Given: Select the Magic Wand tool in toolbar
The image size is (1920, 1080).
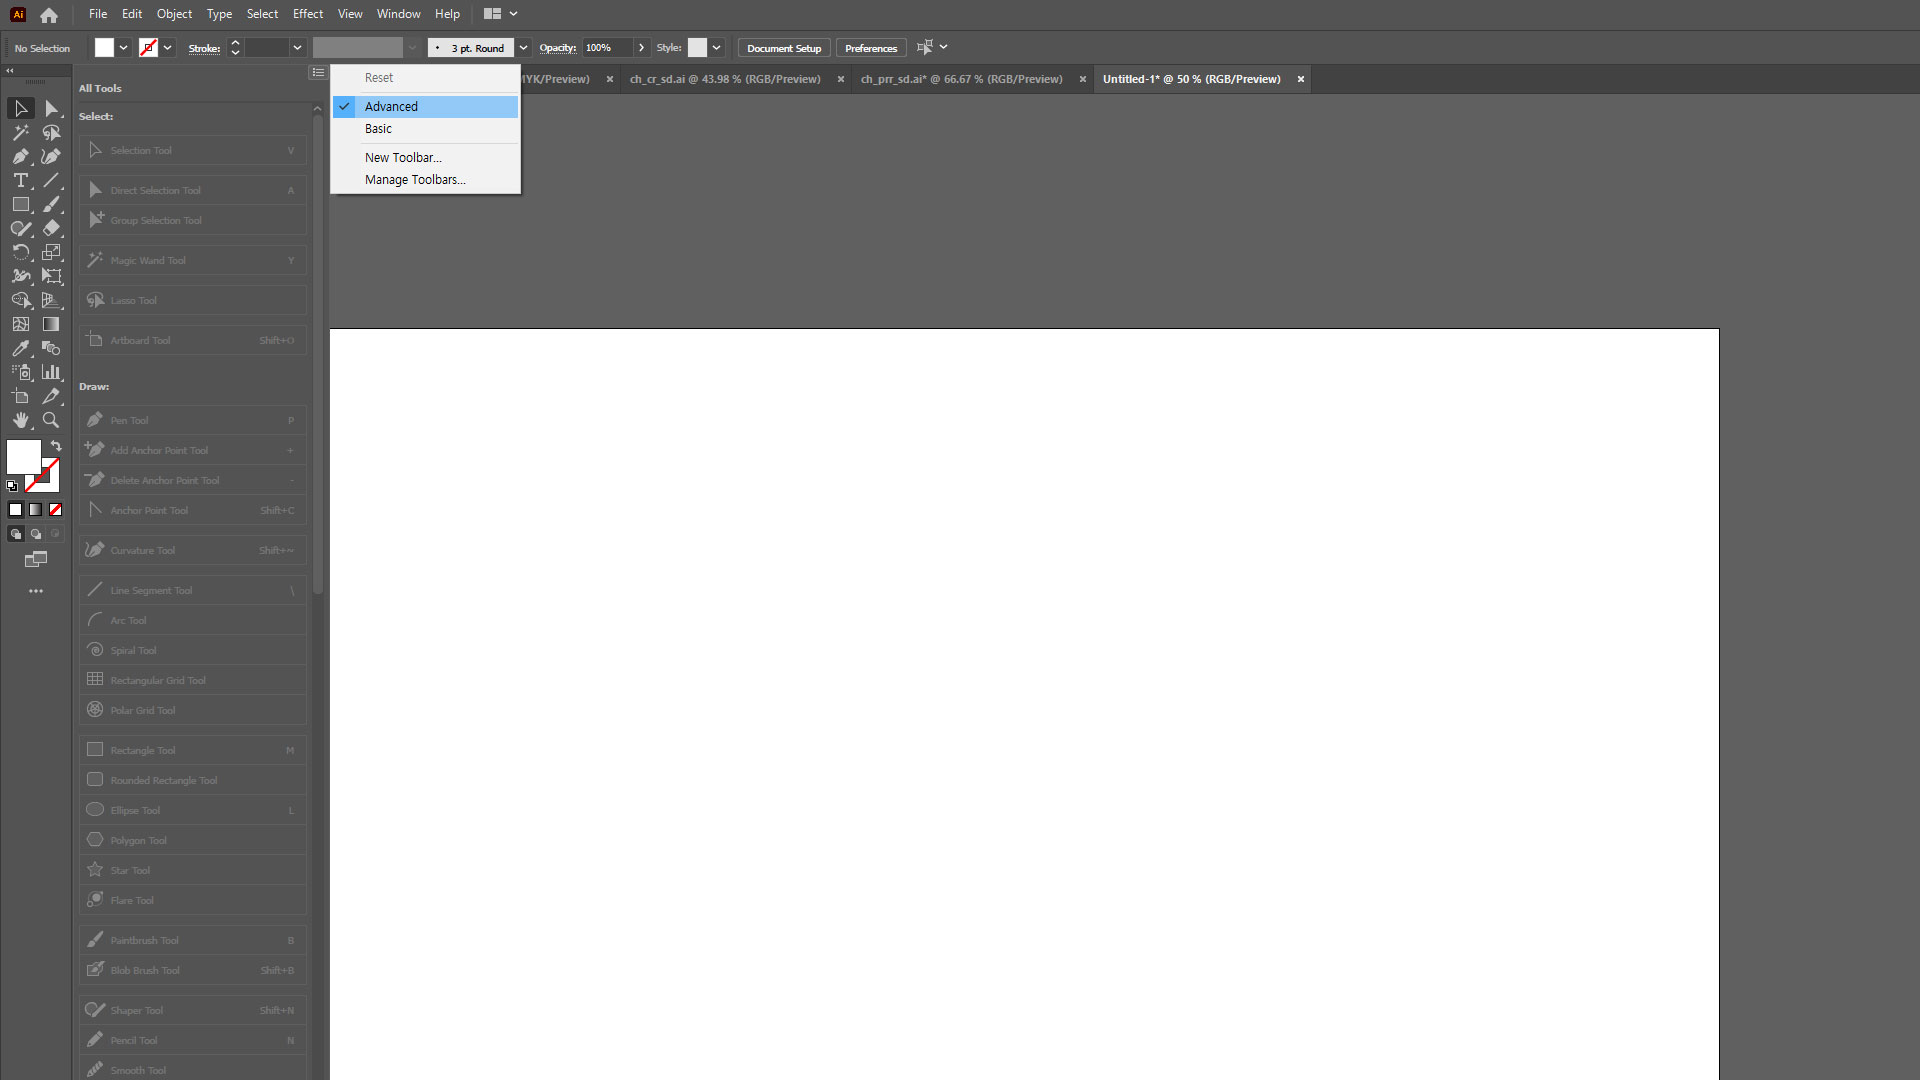Looking at the screenshot, I should [x=20, y=132].
